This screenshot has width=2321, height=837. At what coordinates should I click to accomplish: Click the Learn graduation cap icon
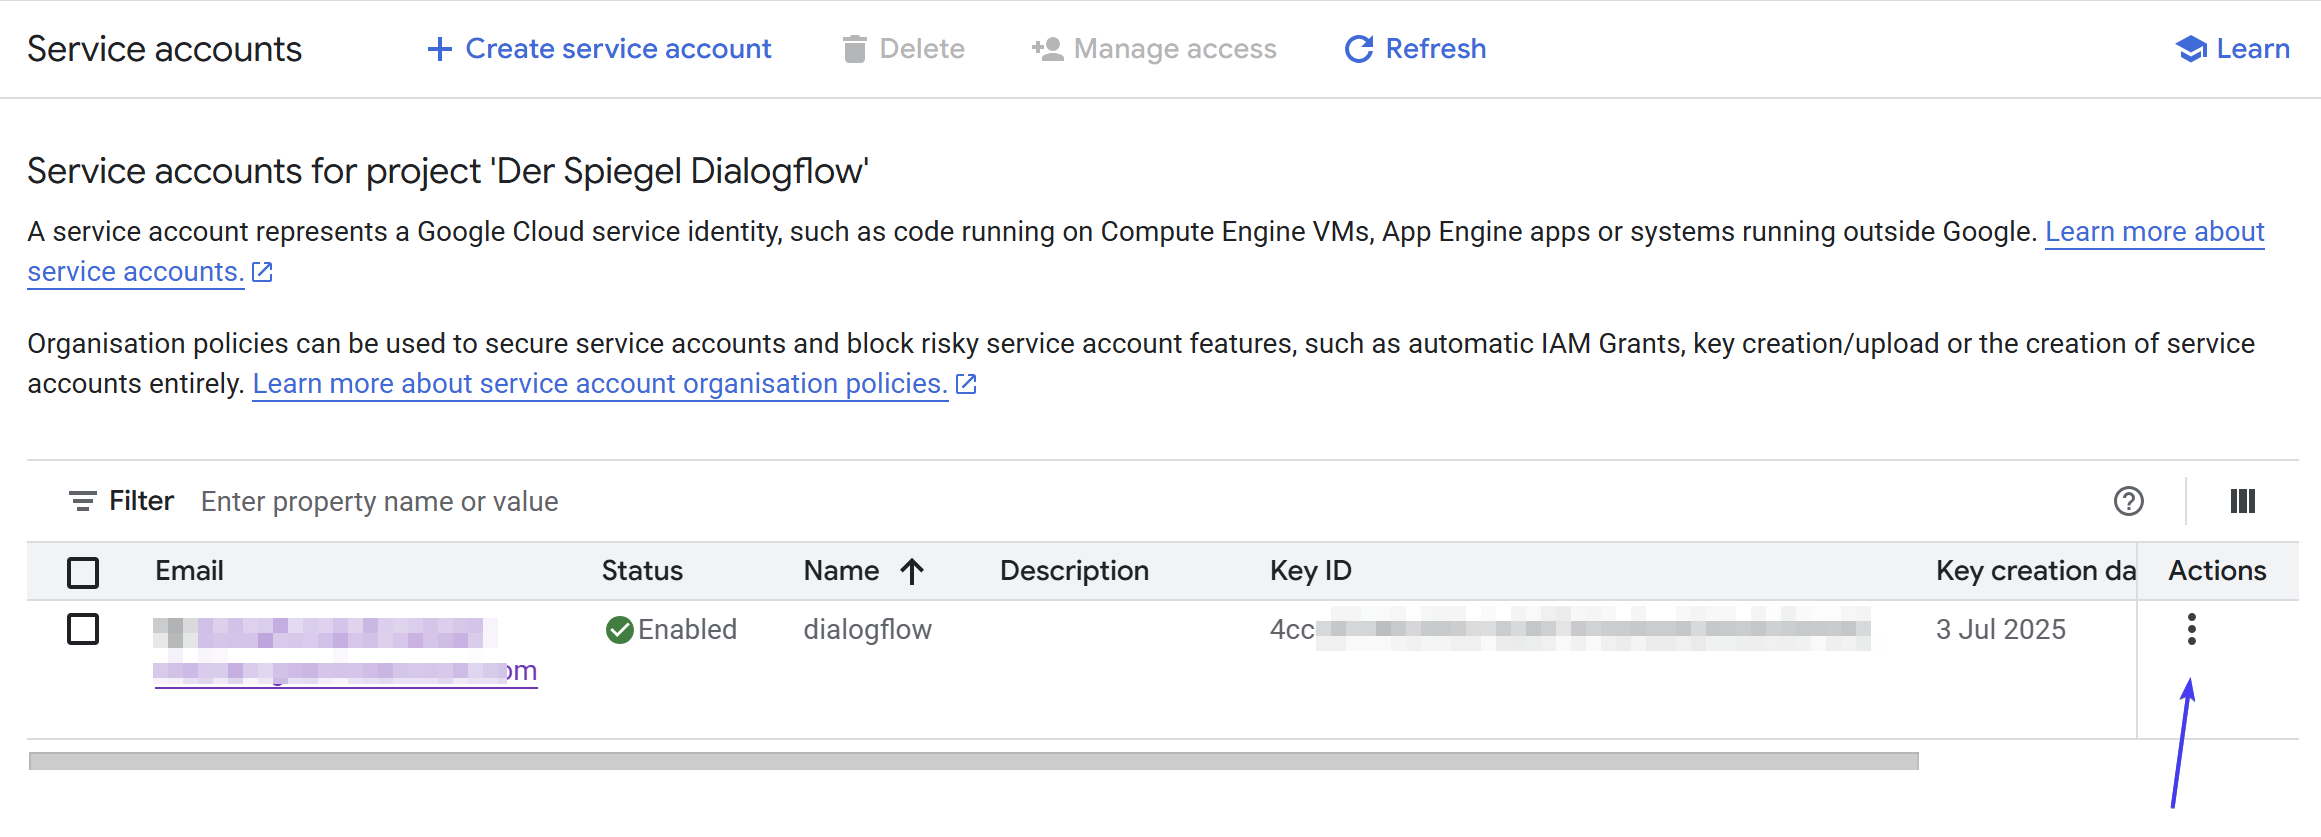(2190, 49)
